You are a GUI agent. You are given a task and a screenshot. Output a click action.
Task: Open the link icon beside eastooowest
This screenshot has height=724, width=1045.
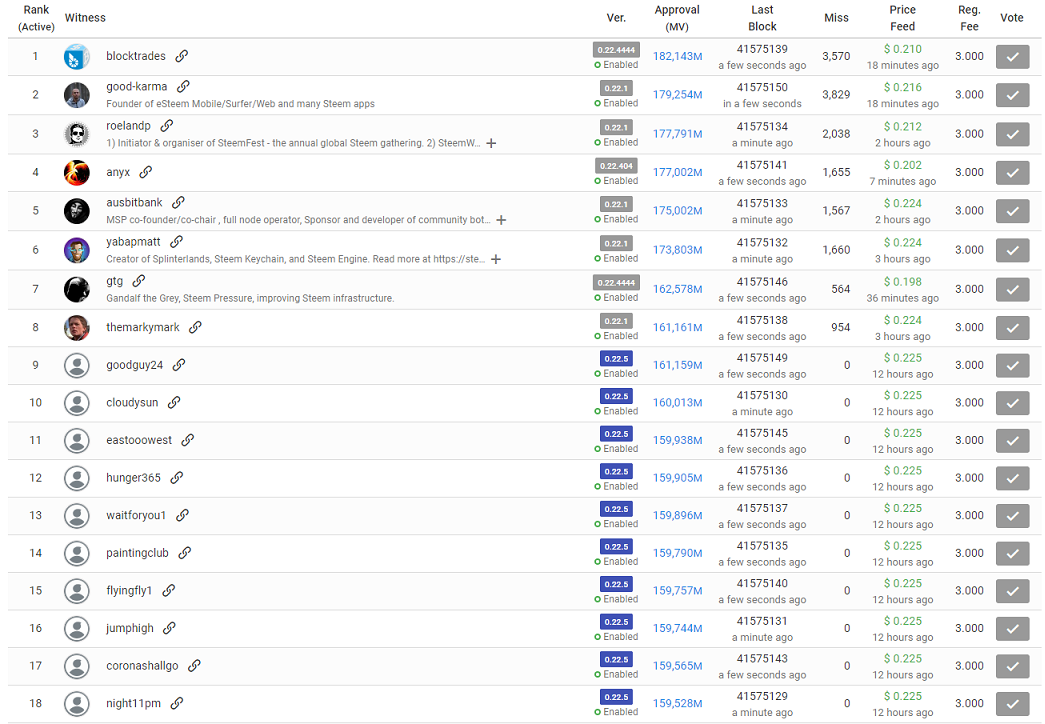(187, 440)
